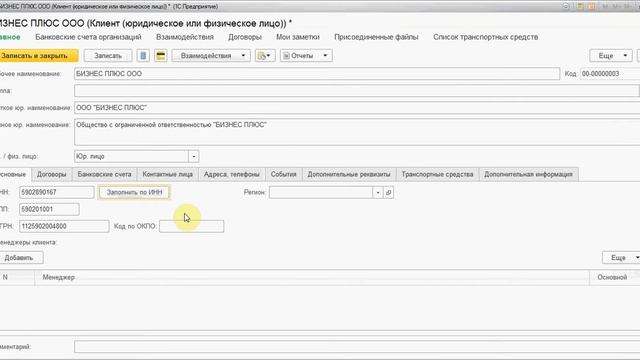The height and width of the screenshot is (360, 640).
Task: Click the ИНН field 5902890167
Action: point(57,192)
